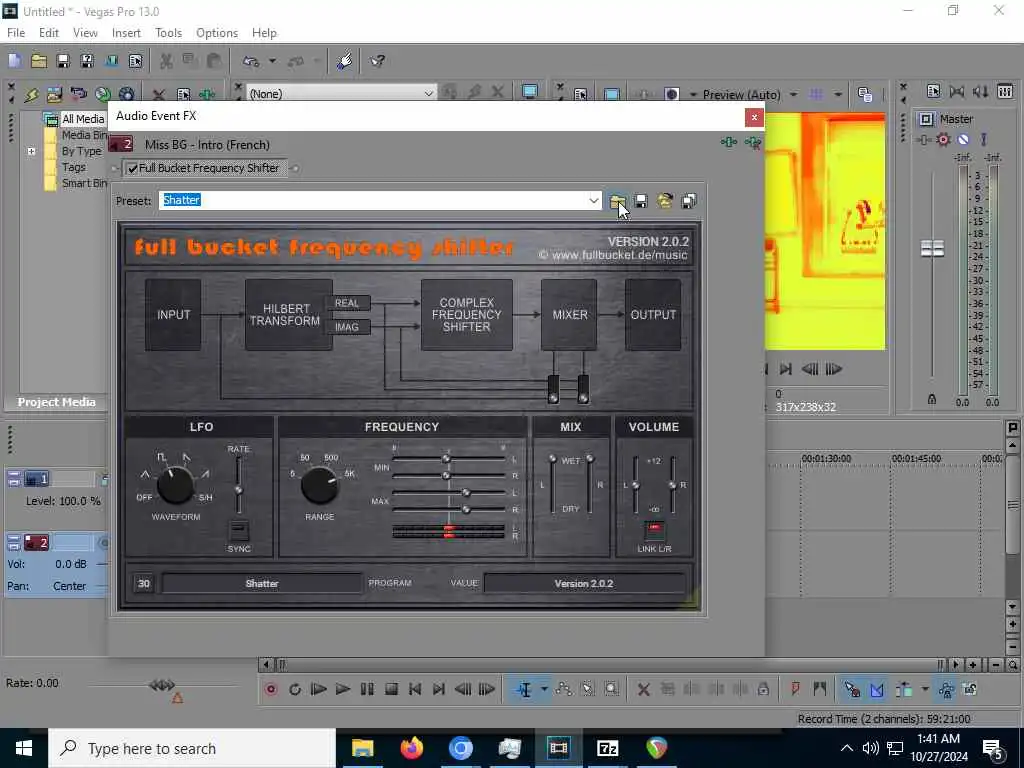
Task: Click the playback Rate scrub control
Action: tap(162, 686)
